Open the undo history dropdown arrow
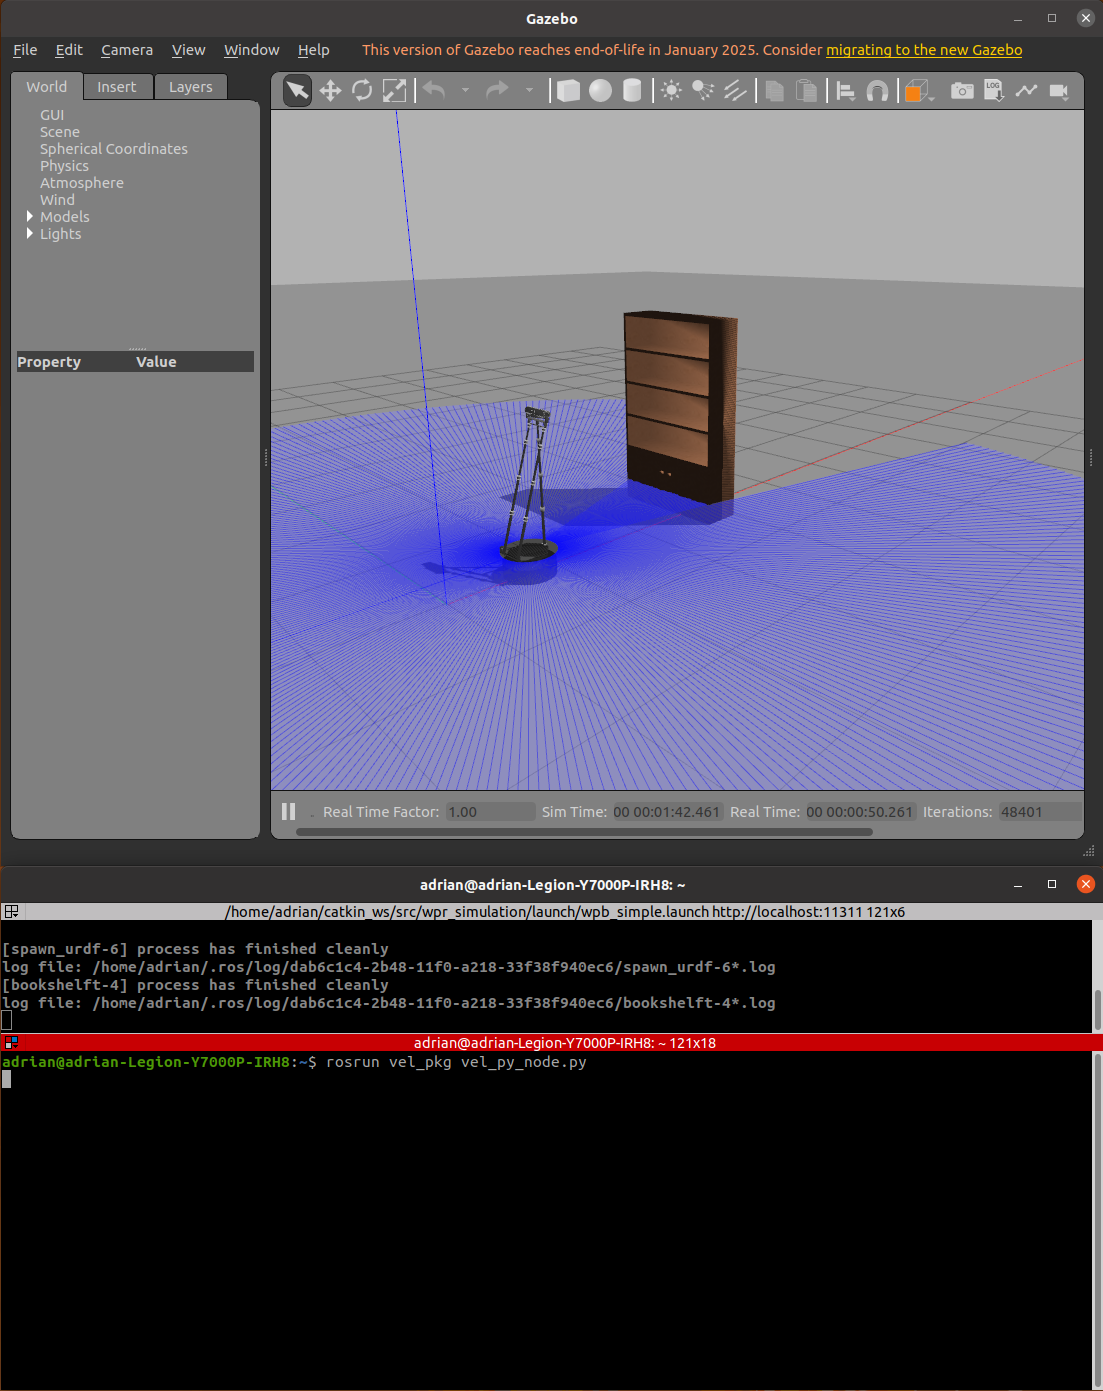 click(x=465, y=90)
